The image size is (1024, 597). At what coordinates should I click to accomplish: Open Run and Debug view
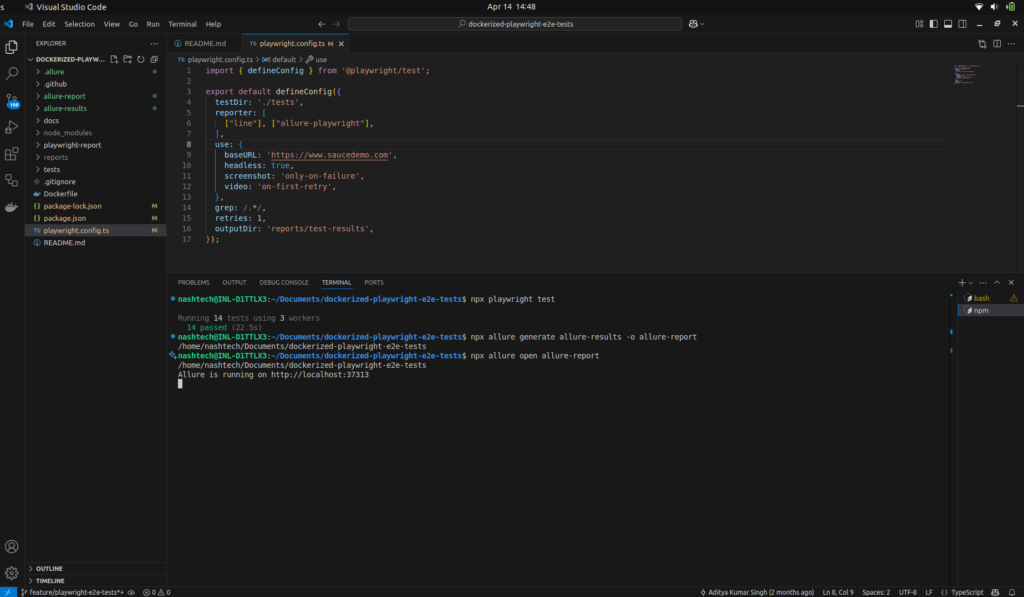[12, 127]
